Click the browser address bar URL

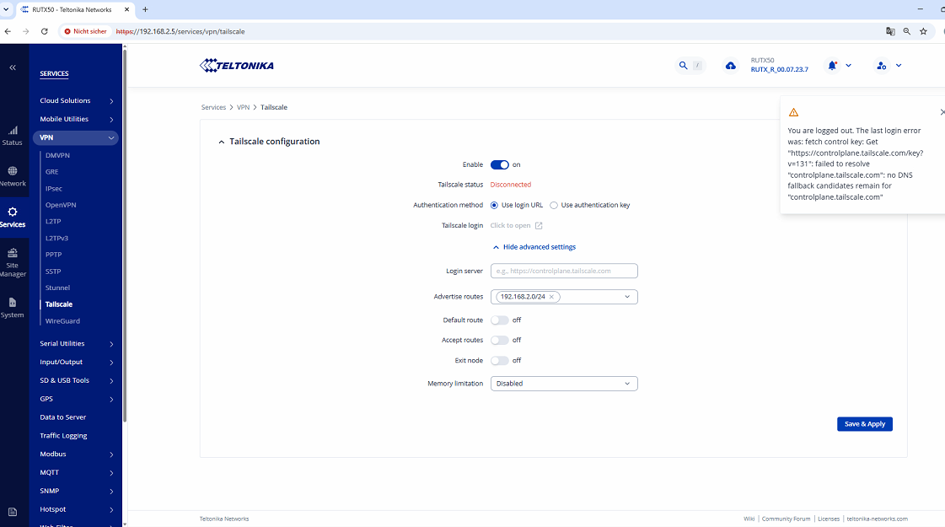pyautogui.click(x=180, y=31)
